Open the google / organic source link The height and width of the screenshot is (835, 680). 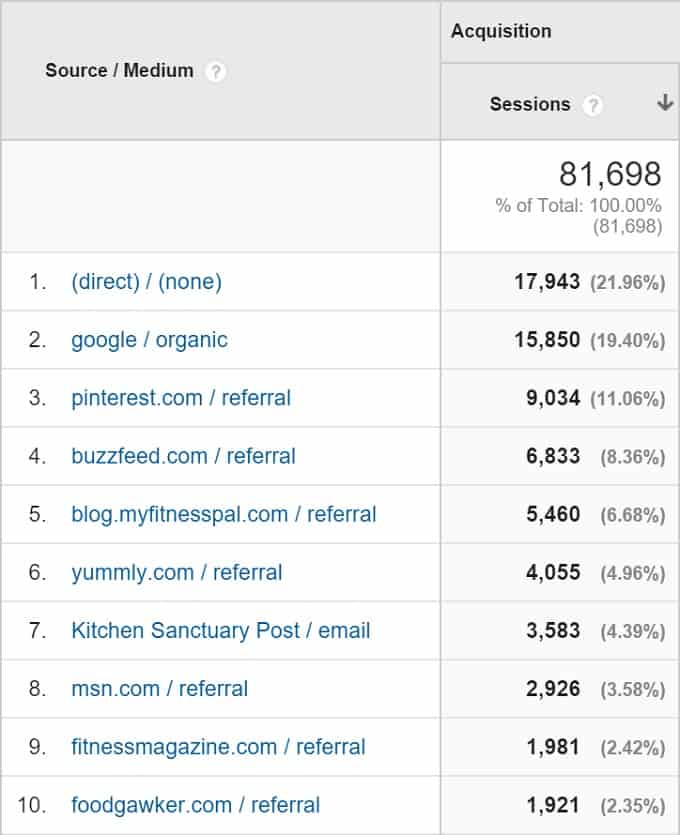150,340
